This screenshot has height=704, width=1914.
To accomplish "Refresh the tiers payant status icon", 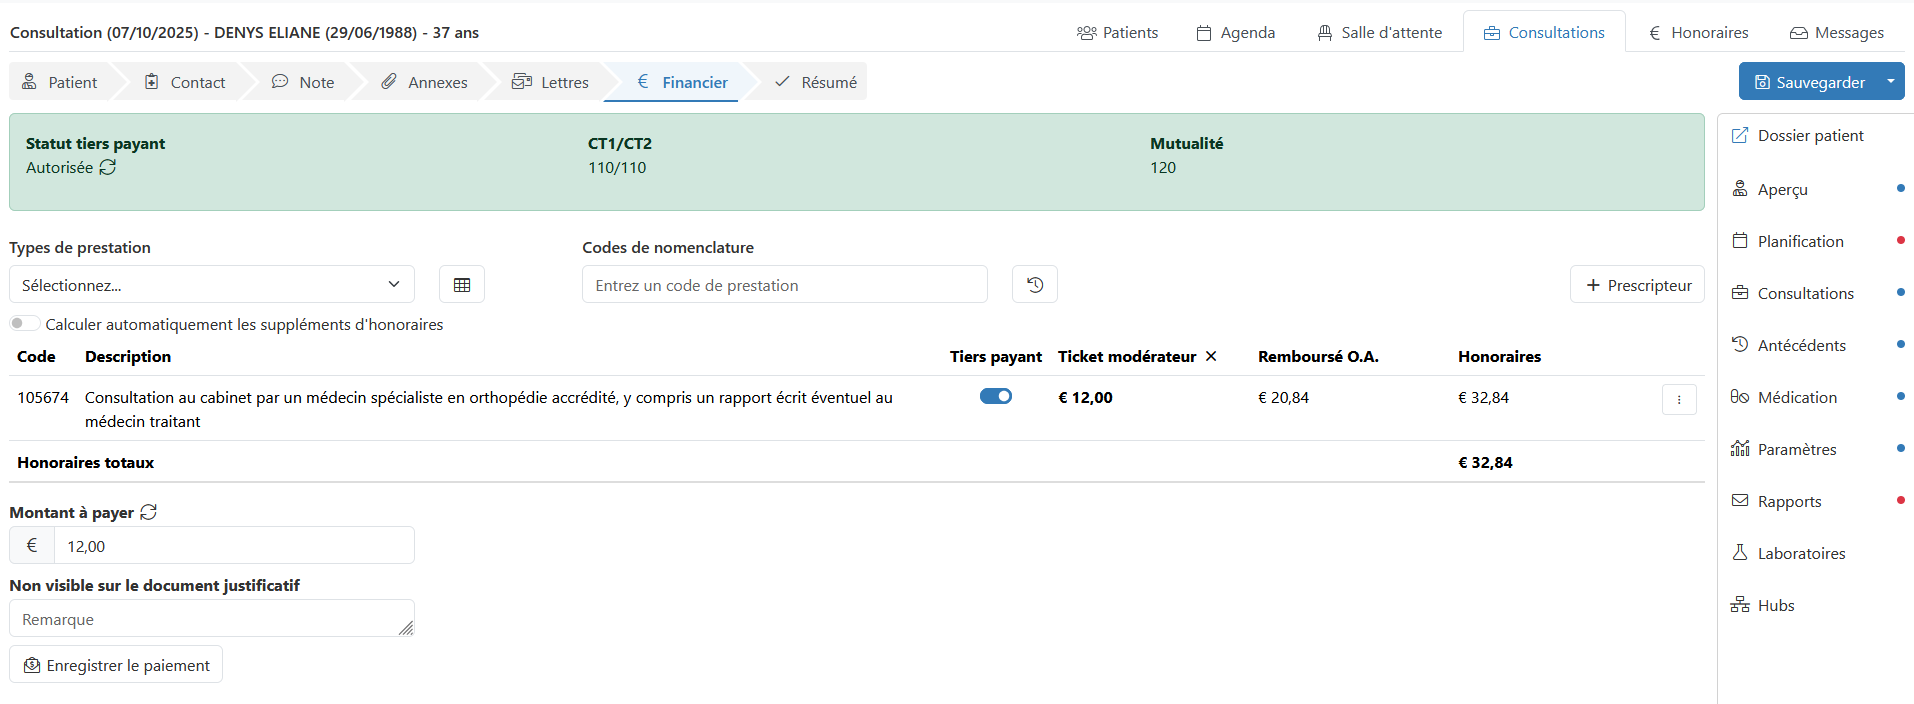I will (x=108, y=167).
